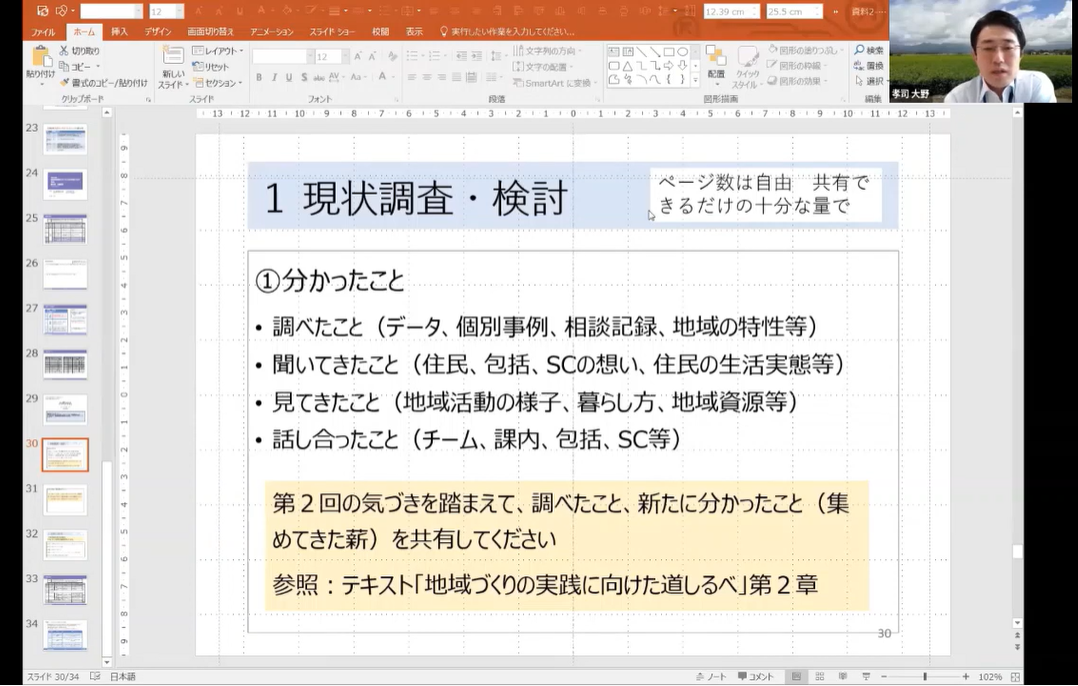This screenshot has height=686, width=1078.
Task: Click the Notes (ノート) button in status bar
Action: click(711, 677)
